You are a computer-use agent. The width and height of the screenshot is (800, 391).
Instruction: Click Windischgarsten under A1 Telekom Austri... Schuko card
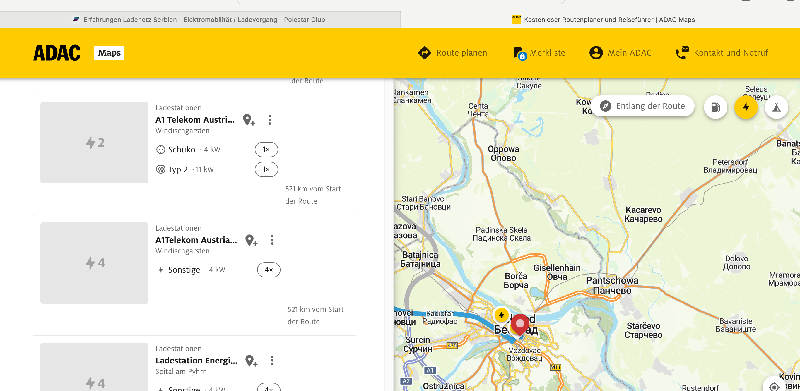pos(182,131)
